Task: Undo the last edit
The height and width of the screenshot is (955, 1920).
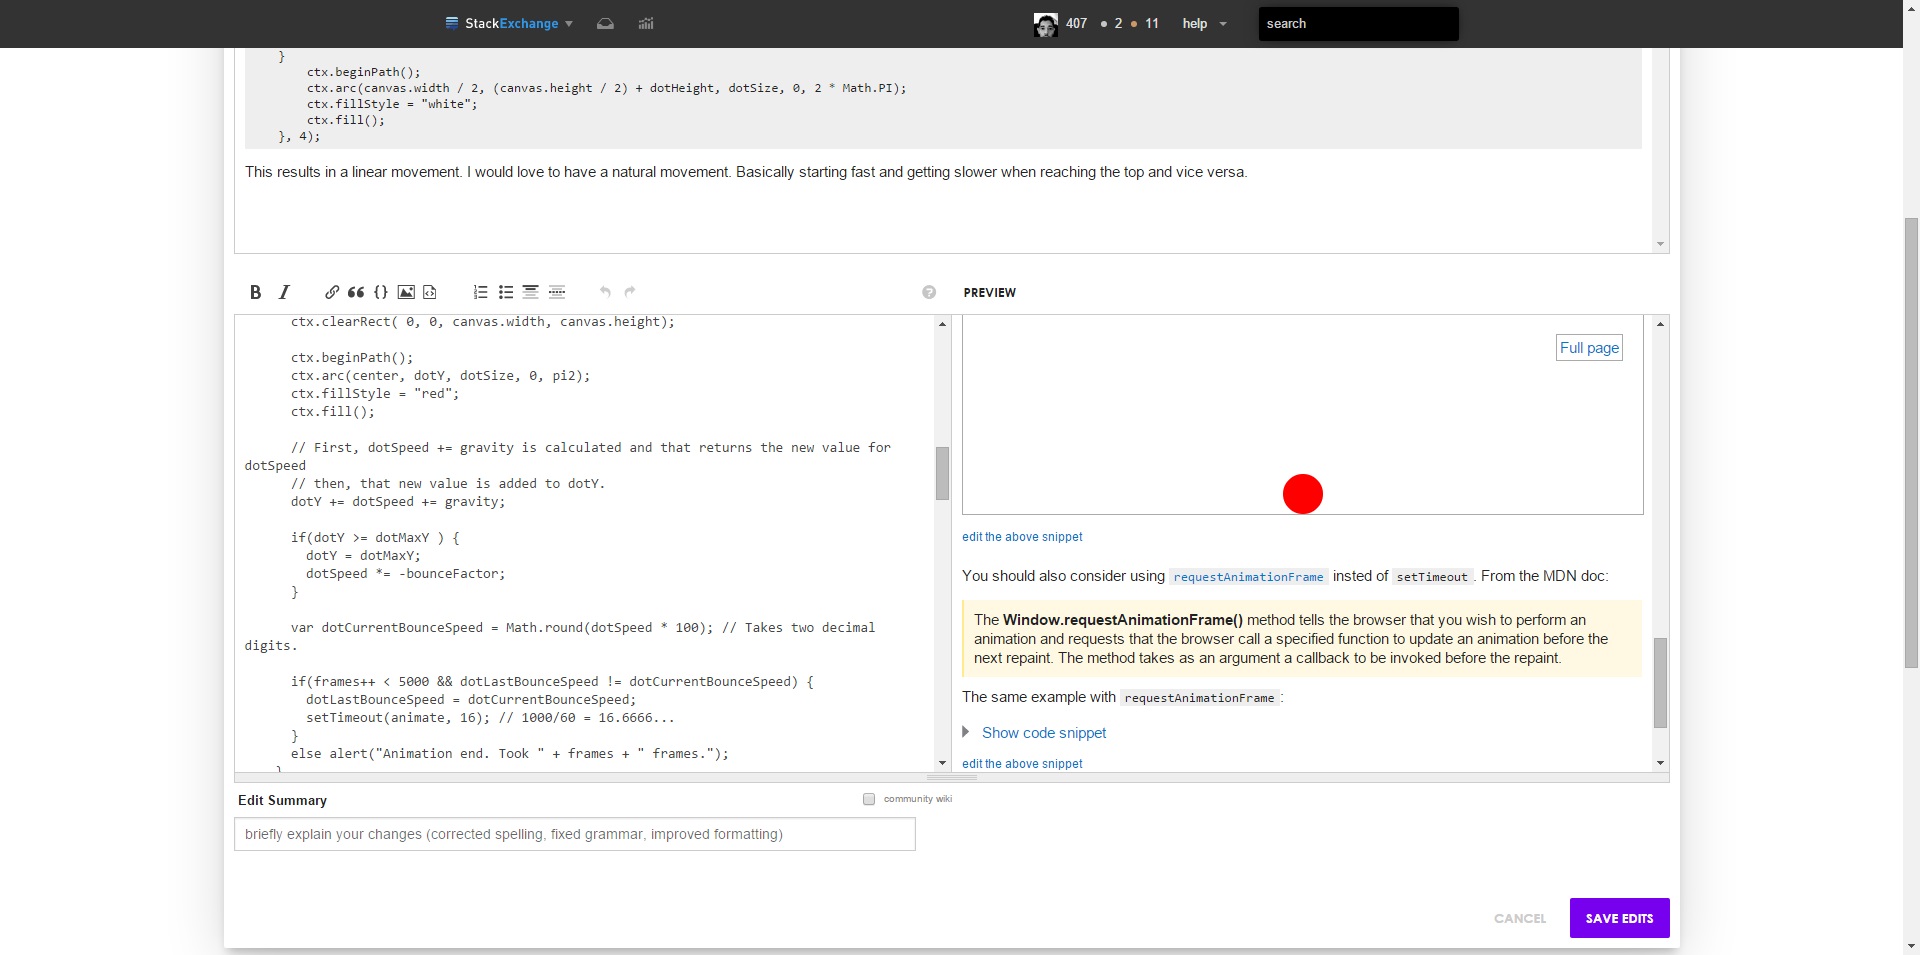Action: coord(605,292)
